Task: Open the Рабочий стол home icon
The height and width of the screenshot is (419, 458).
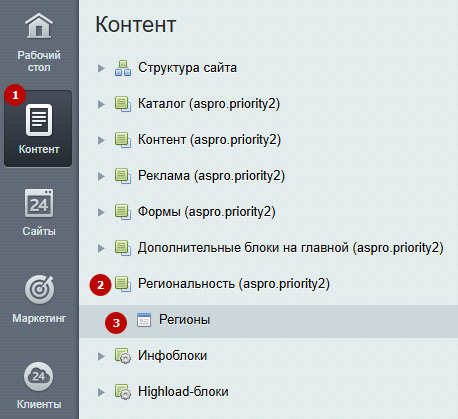Action: (39, 26)
